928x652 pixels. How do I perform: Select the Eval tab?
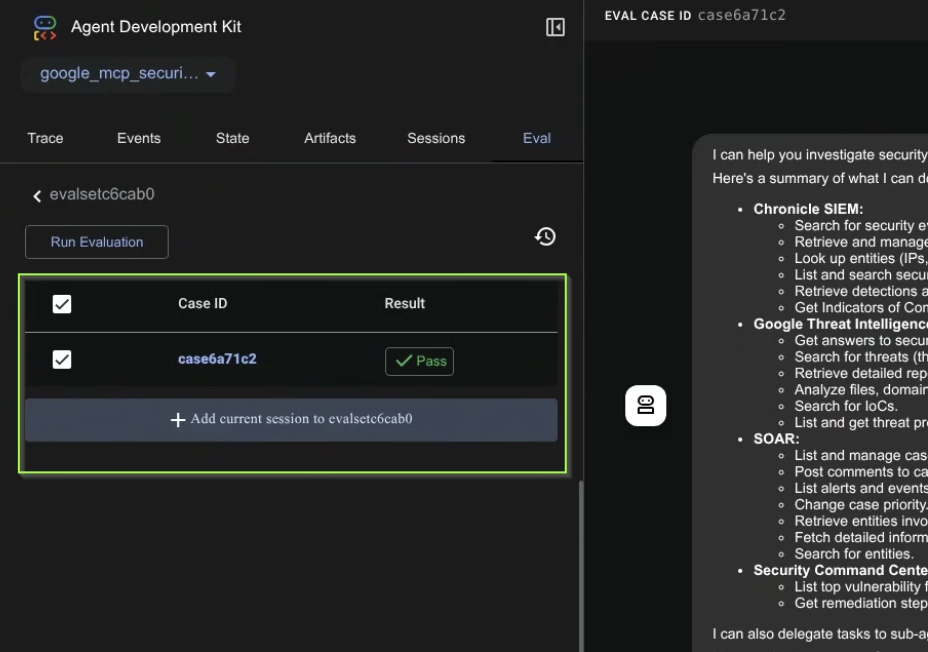click(x=537, y=138)
